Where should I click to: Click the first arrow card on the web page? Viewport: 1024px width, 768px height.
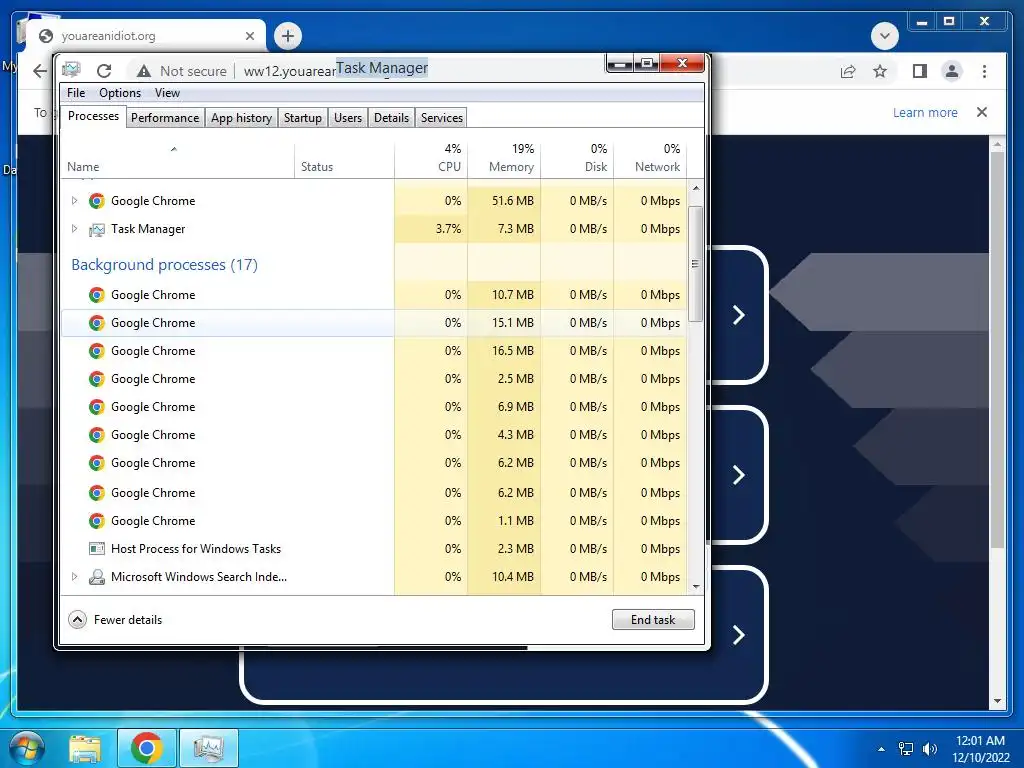739,315
